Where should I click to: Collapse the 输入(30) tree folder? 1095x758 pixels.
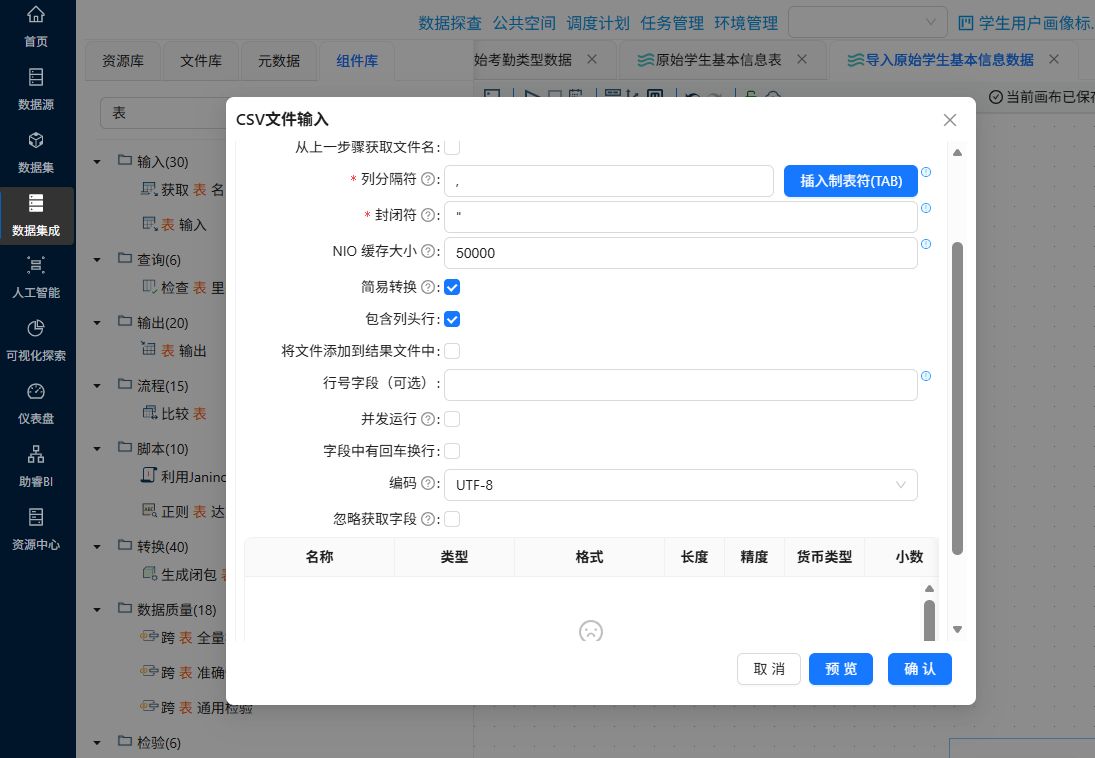click(97, 162)
